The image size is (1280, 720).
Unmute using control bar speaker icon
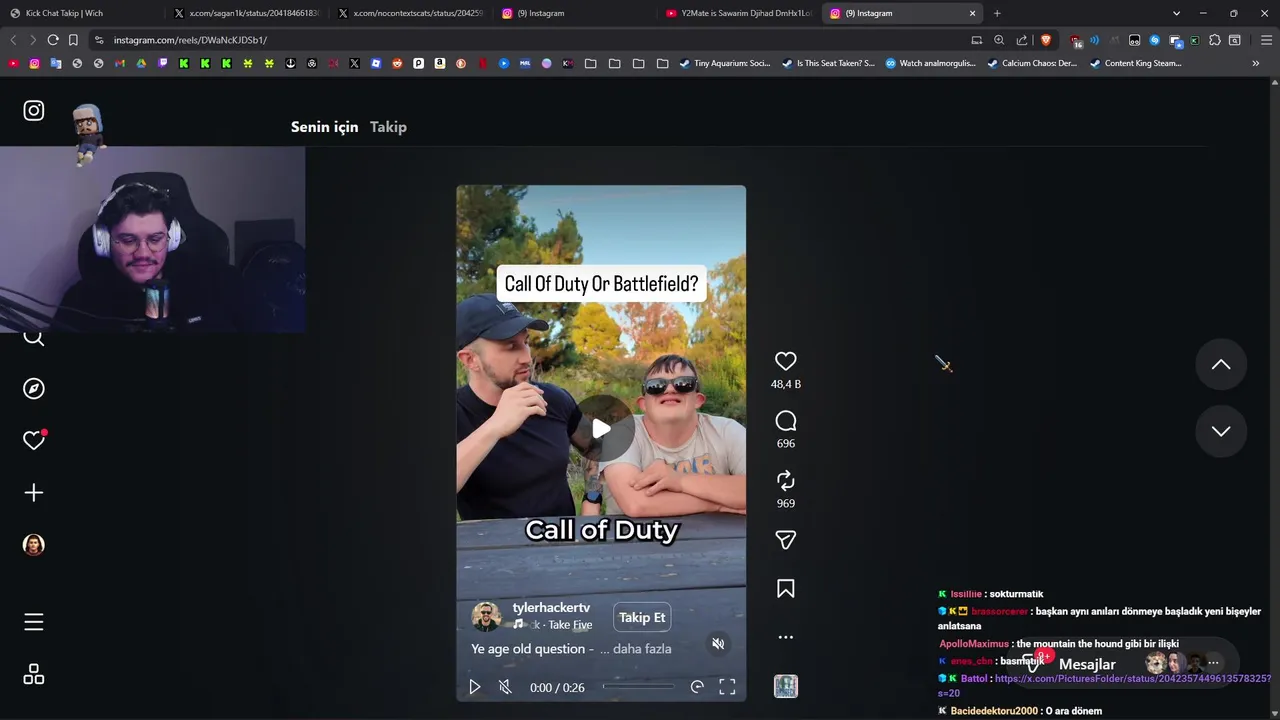click(505, 687)
